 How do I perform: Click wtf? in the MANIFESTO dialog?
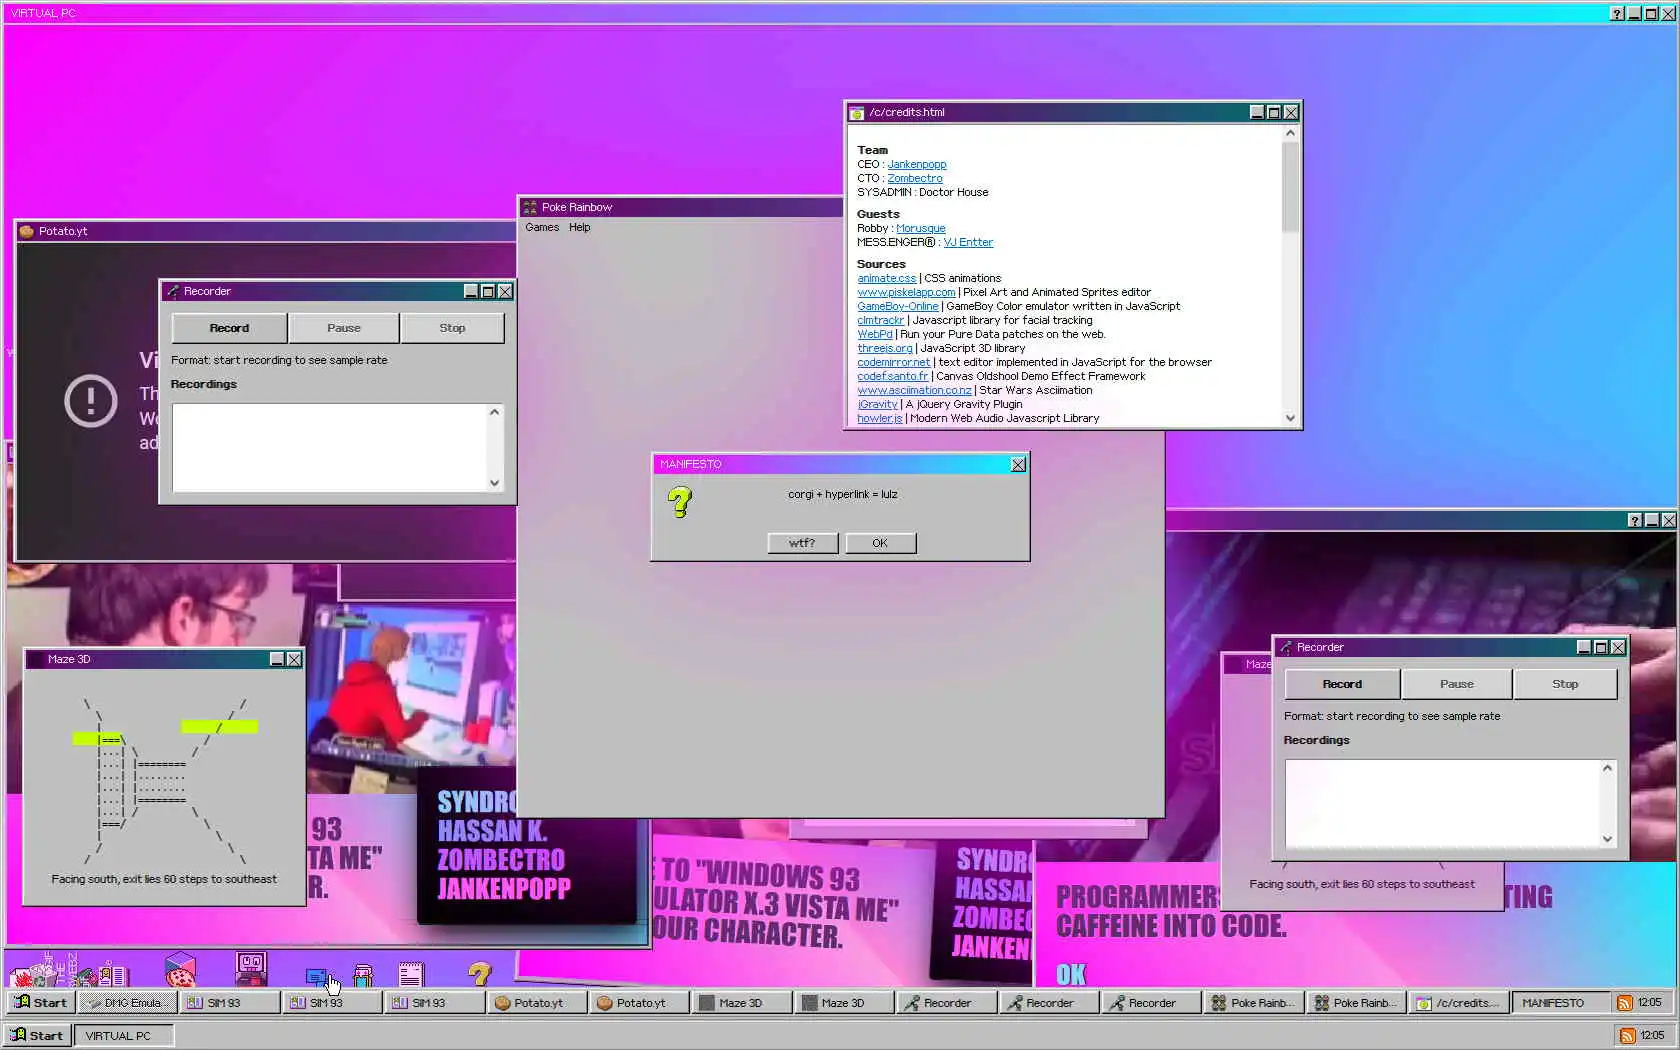802,543
